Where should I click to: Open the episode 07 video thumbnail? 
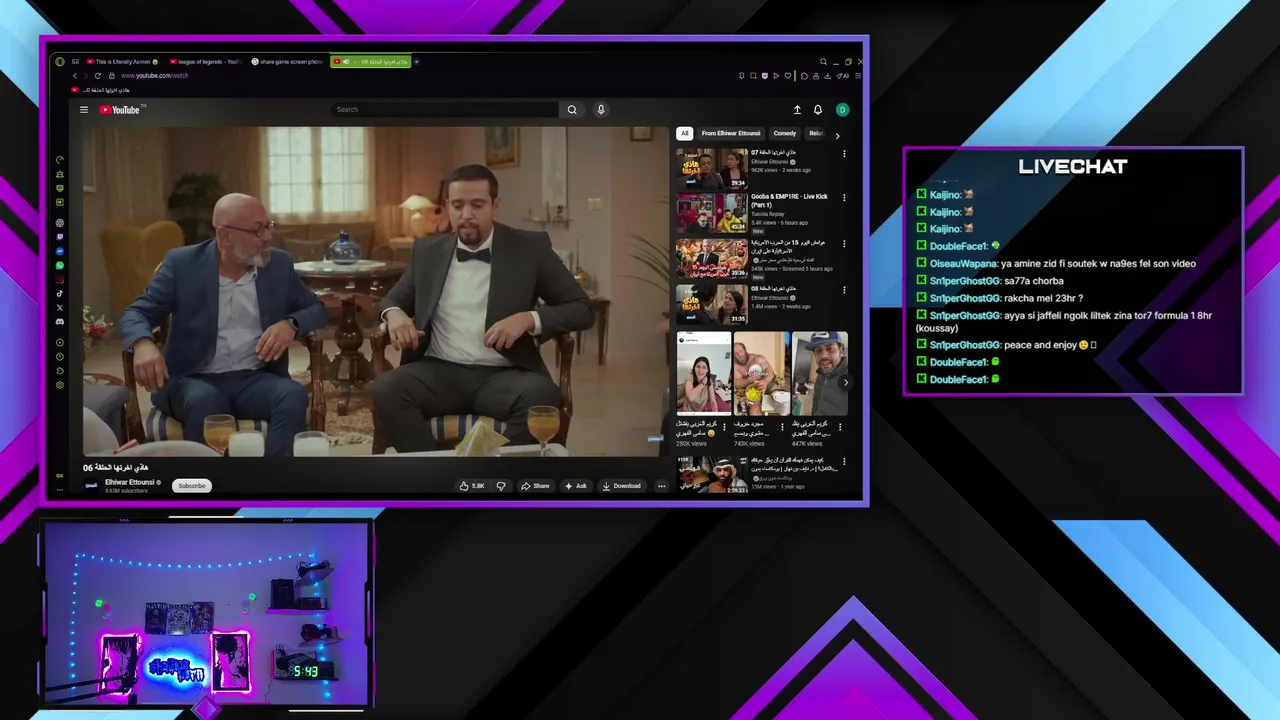click(x=712, y=169)
